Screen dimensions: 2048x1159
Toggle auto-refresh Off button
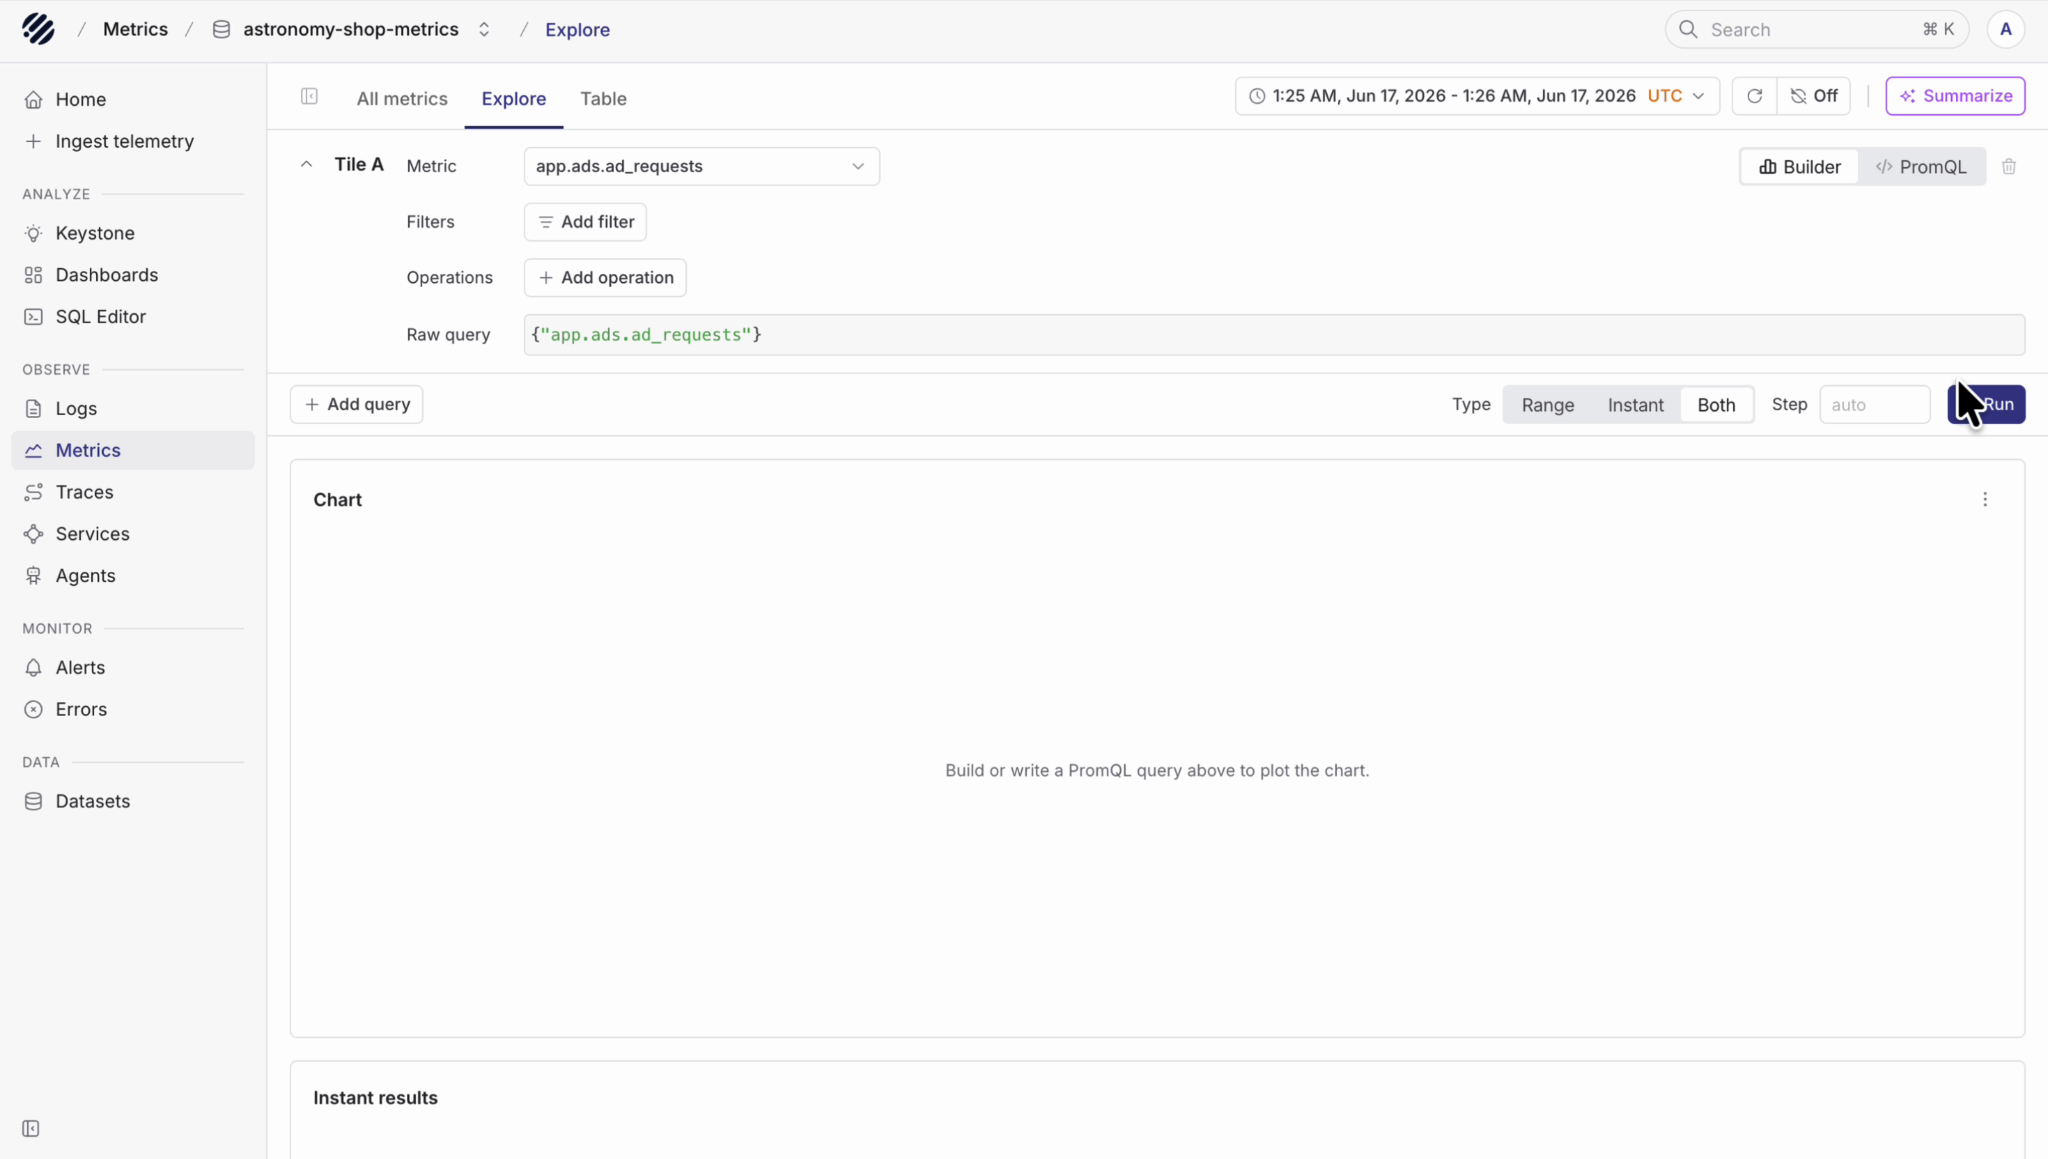click(x=1814, y=96)
